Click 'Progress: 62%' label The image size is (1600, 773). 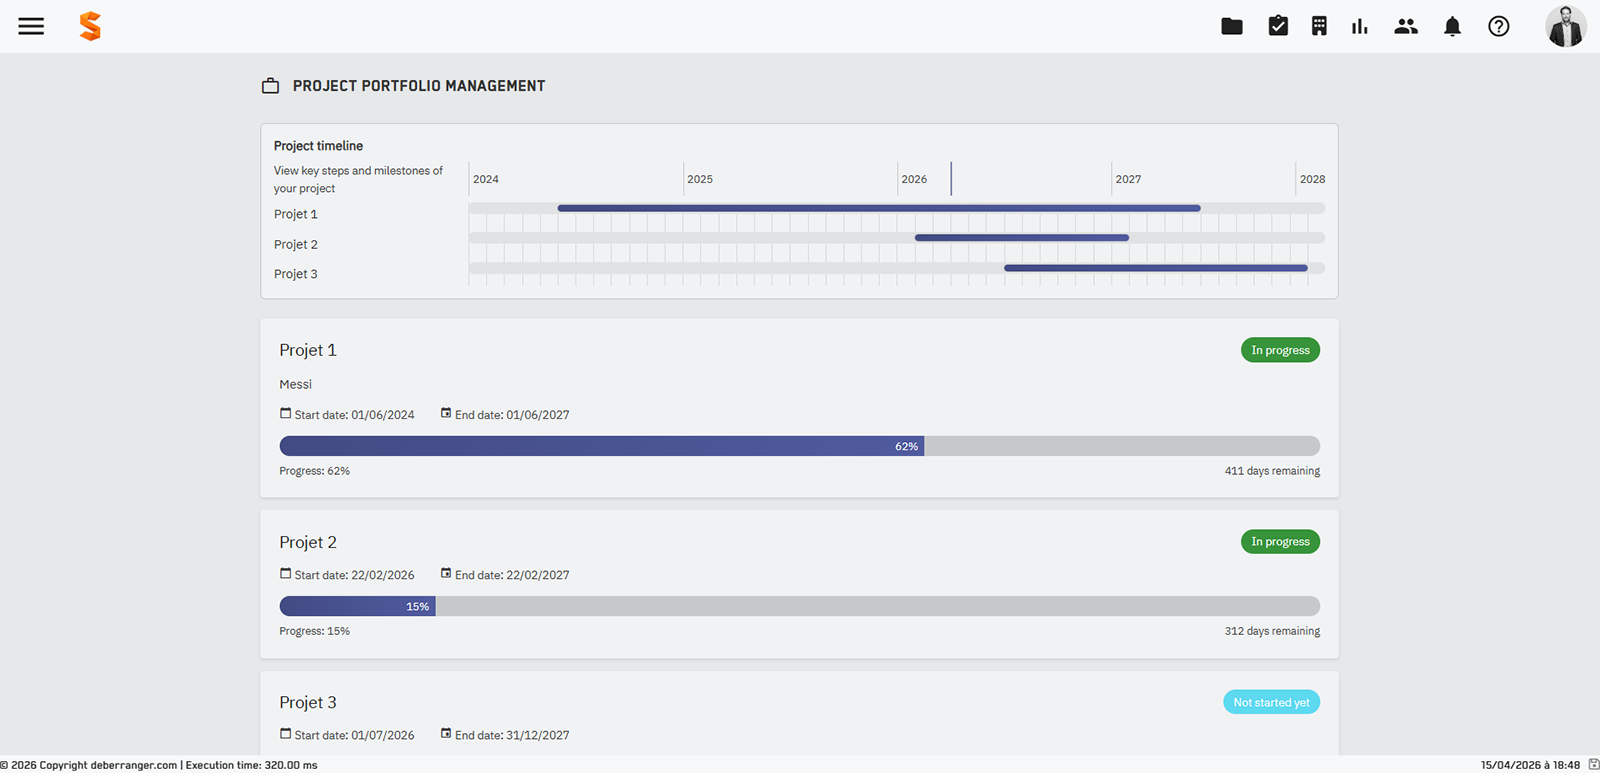tap(315, 471)
